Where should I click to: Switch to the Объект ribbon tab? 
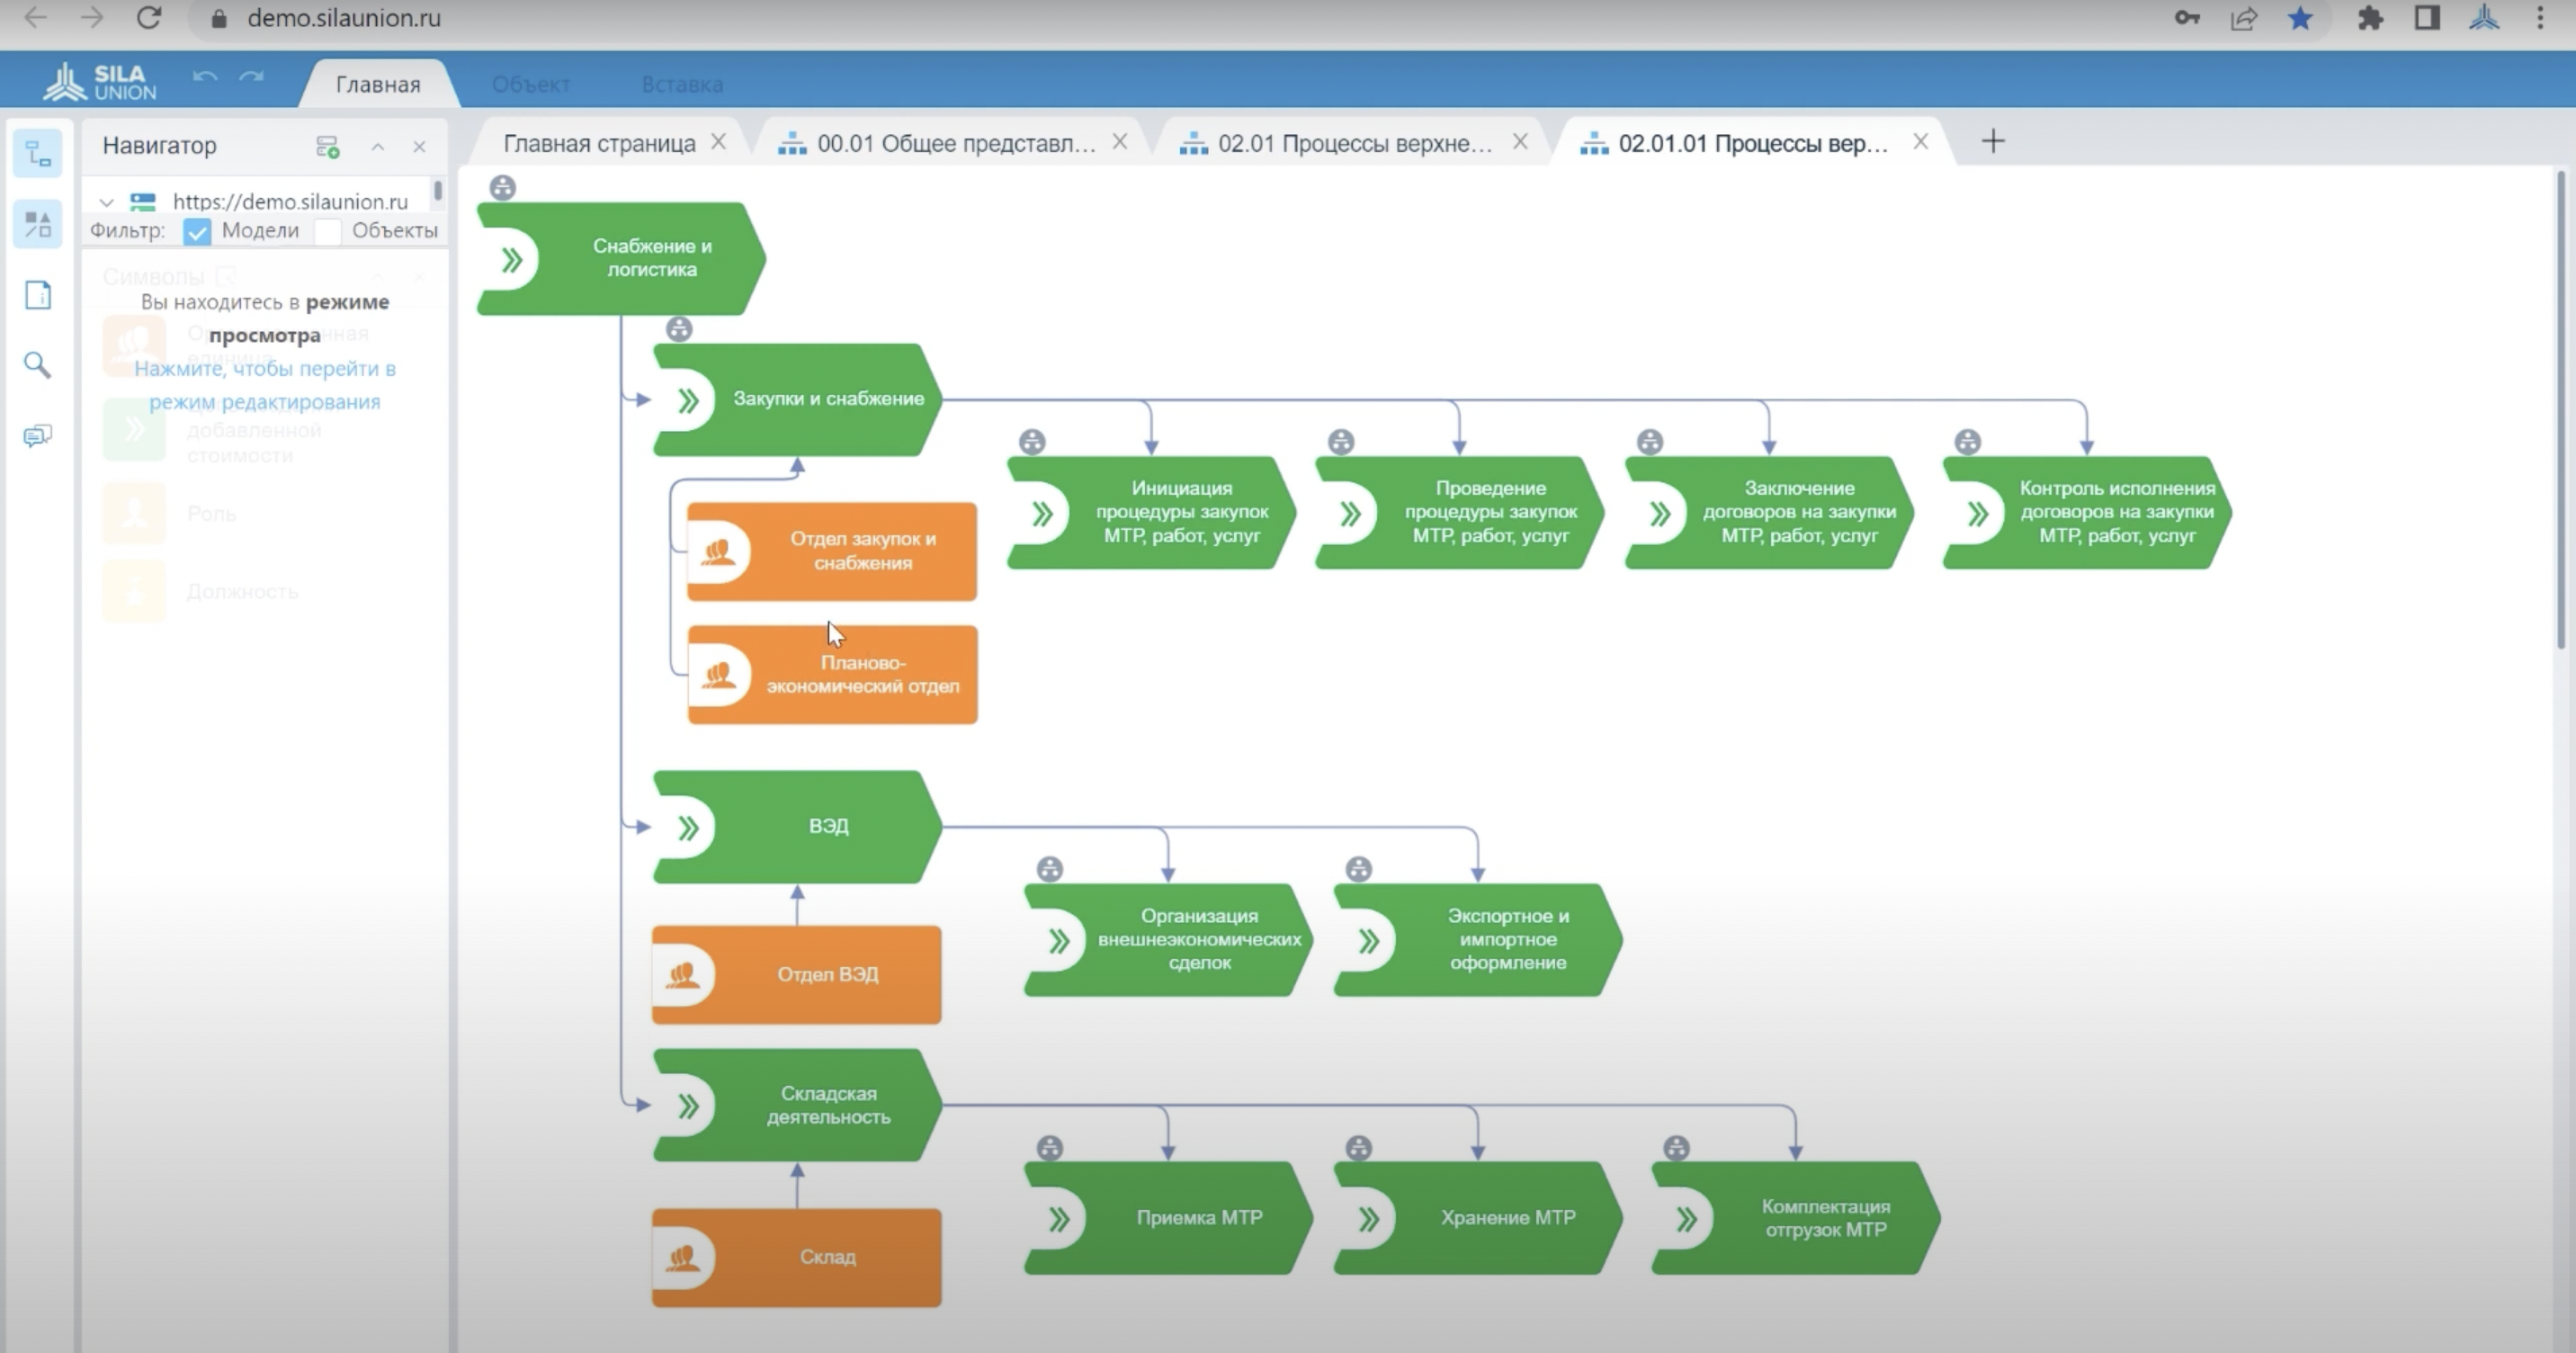(x=530, y=85)
